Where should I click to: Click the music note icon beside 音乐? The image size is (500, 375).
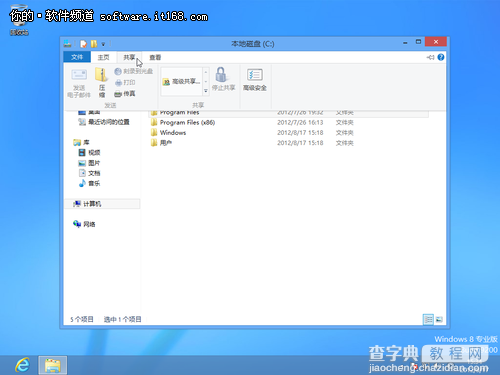point(82,183)
